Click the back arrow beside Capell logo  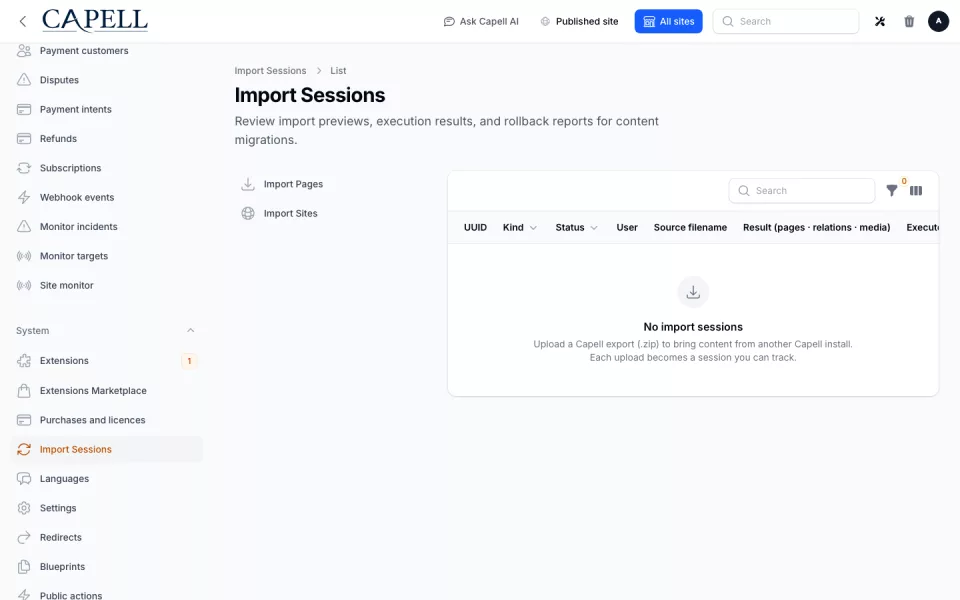23,21
